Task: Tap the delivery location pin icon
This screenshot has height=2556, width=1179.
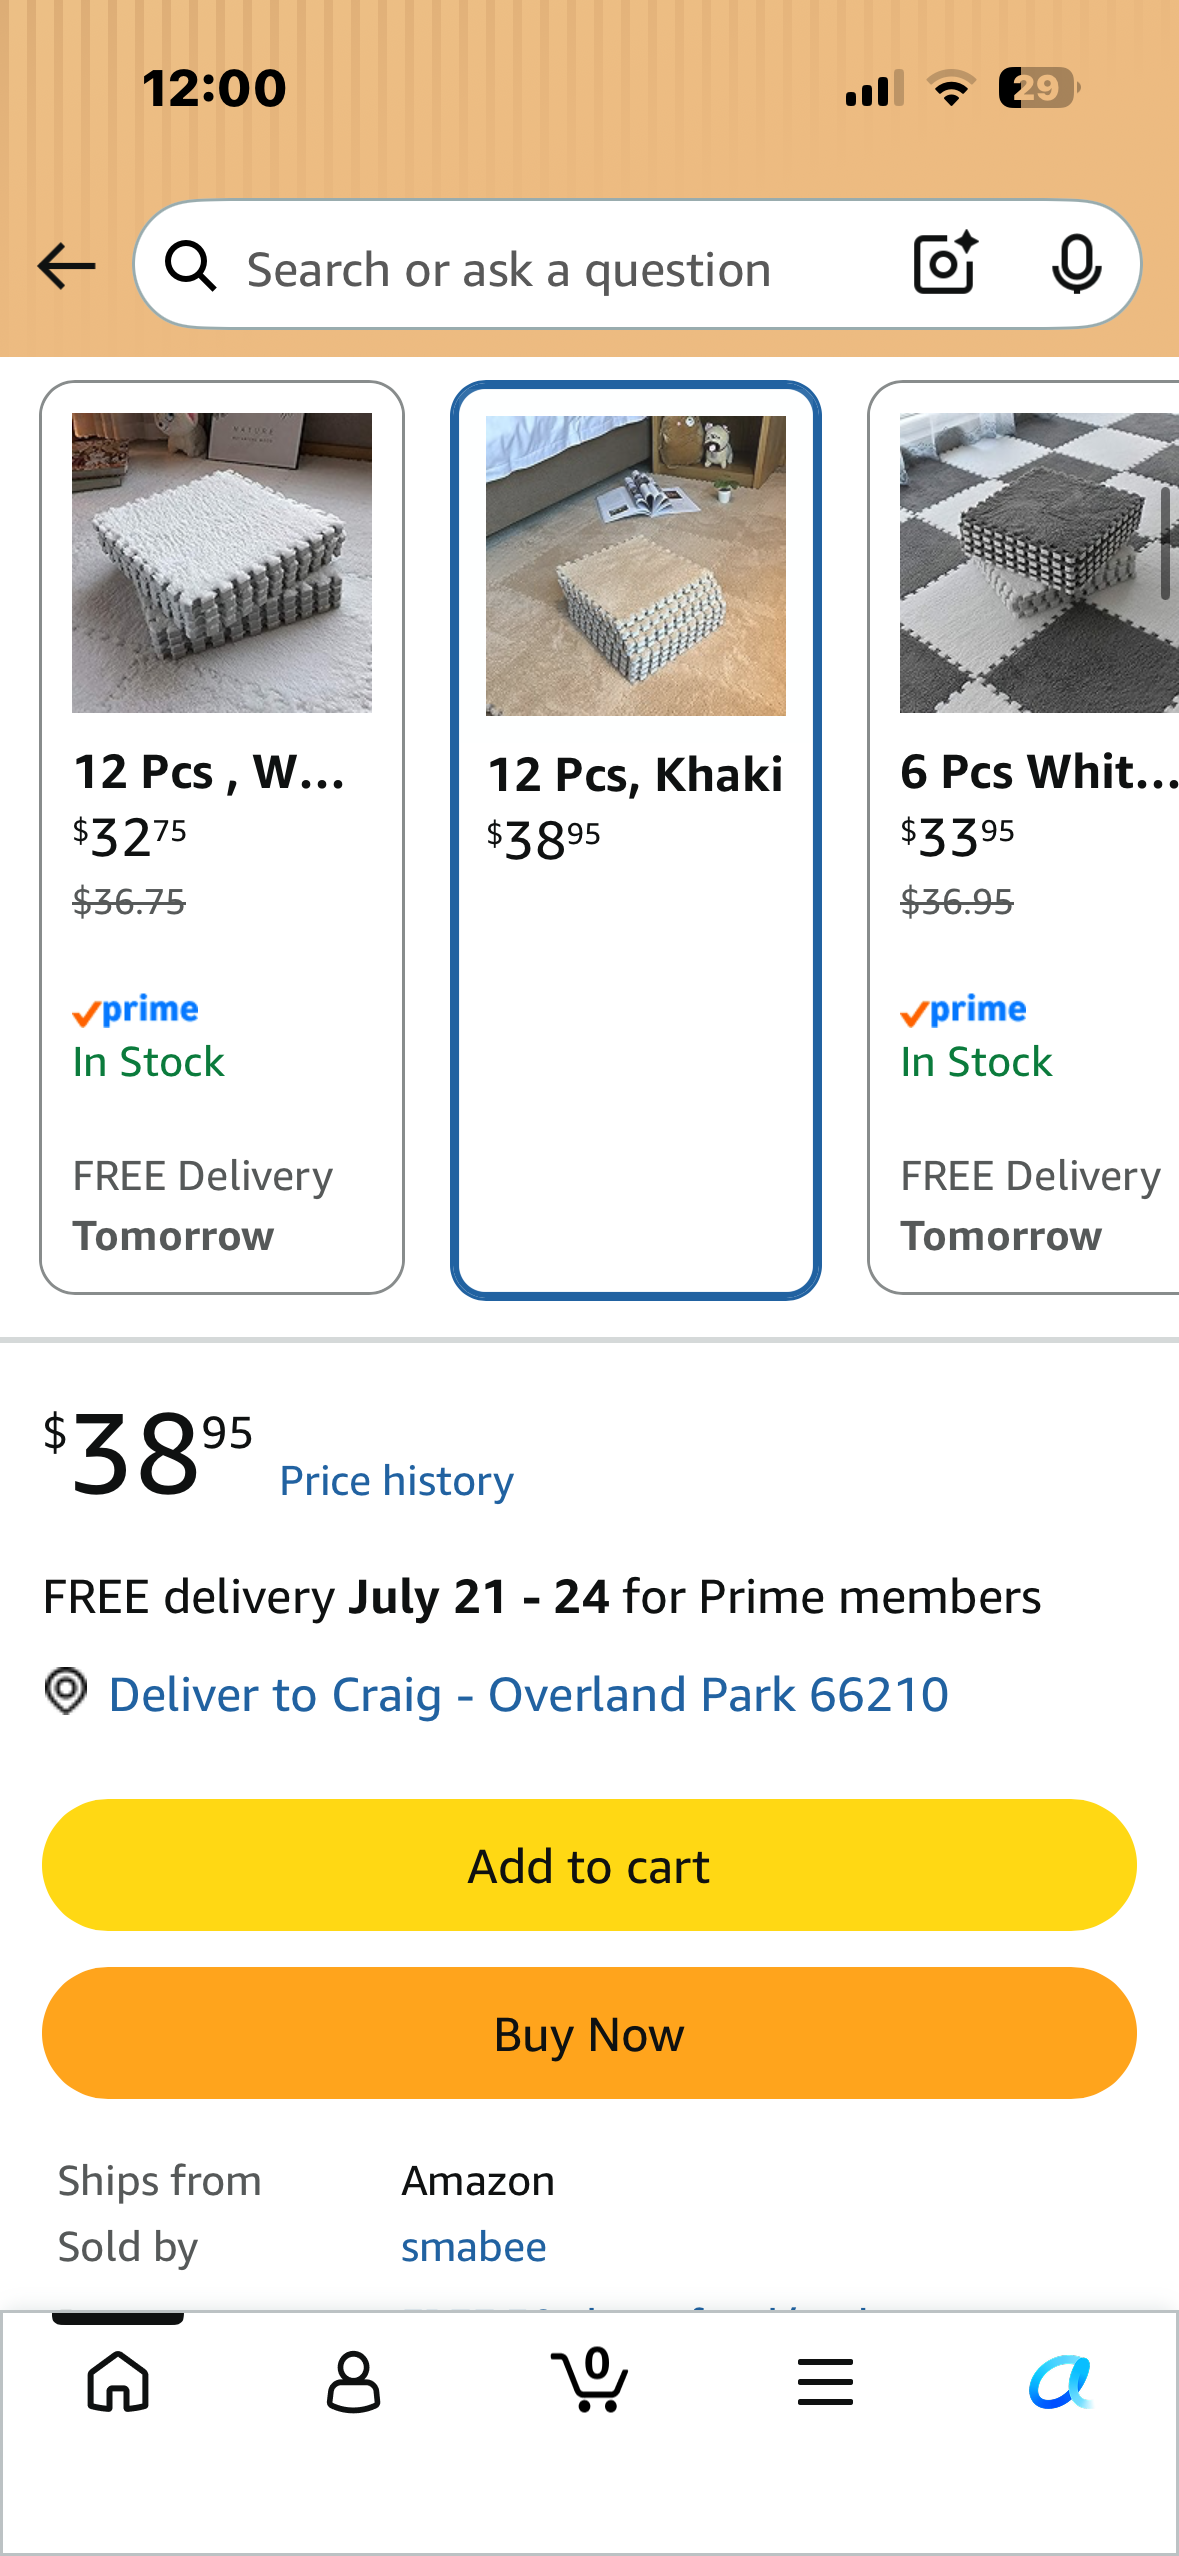Action: 66,1691
